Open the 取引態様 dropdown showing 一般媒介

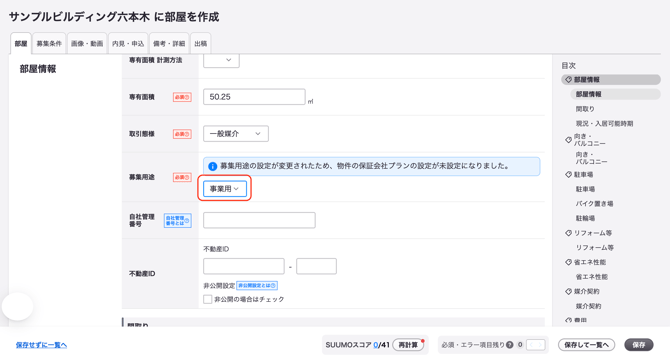pyautogui.click(x=236, y=134)
